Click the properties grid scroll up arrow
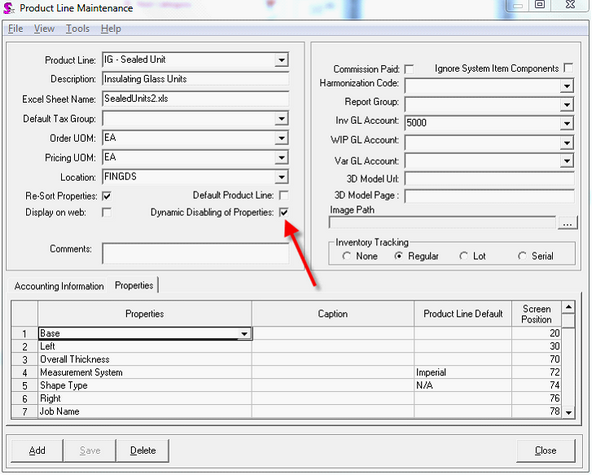 click(568, 307)
